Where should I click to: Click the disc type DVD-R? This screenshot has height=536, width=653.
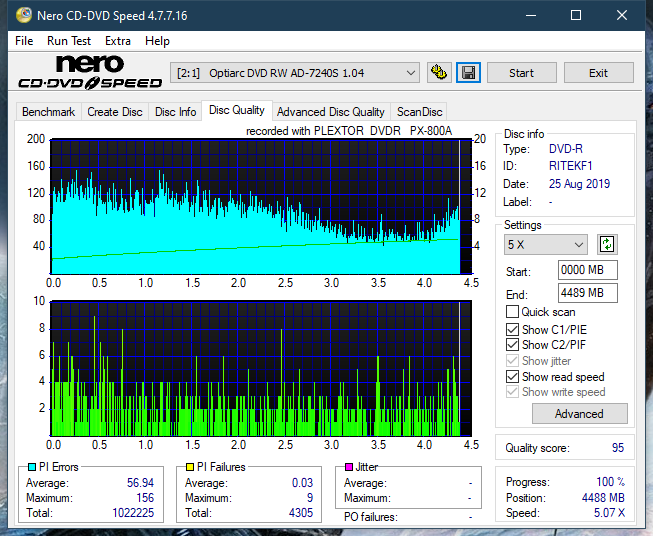click(566, 149)
